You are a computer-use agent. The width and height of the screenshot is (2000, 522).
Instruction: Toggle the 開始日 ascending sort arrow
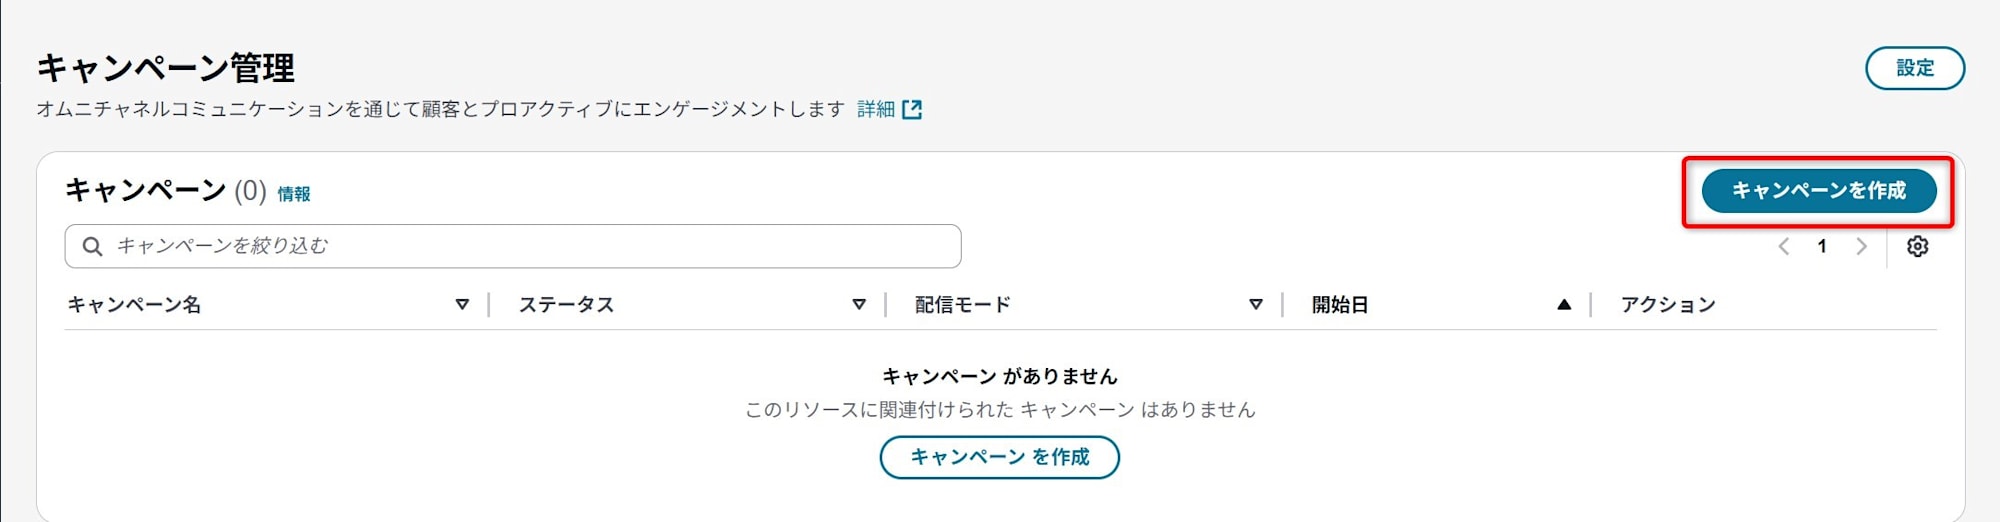[x=1564, y=304]
